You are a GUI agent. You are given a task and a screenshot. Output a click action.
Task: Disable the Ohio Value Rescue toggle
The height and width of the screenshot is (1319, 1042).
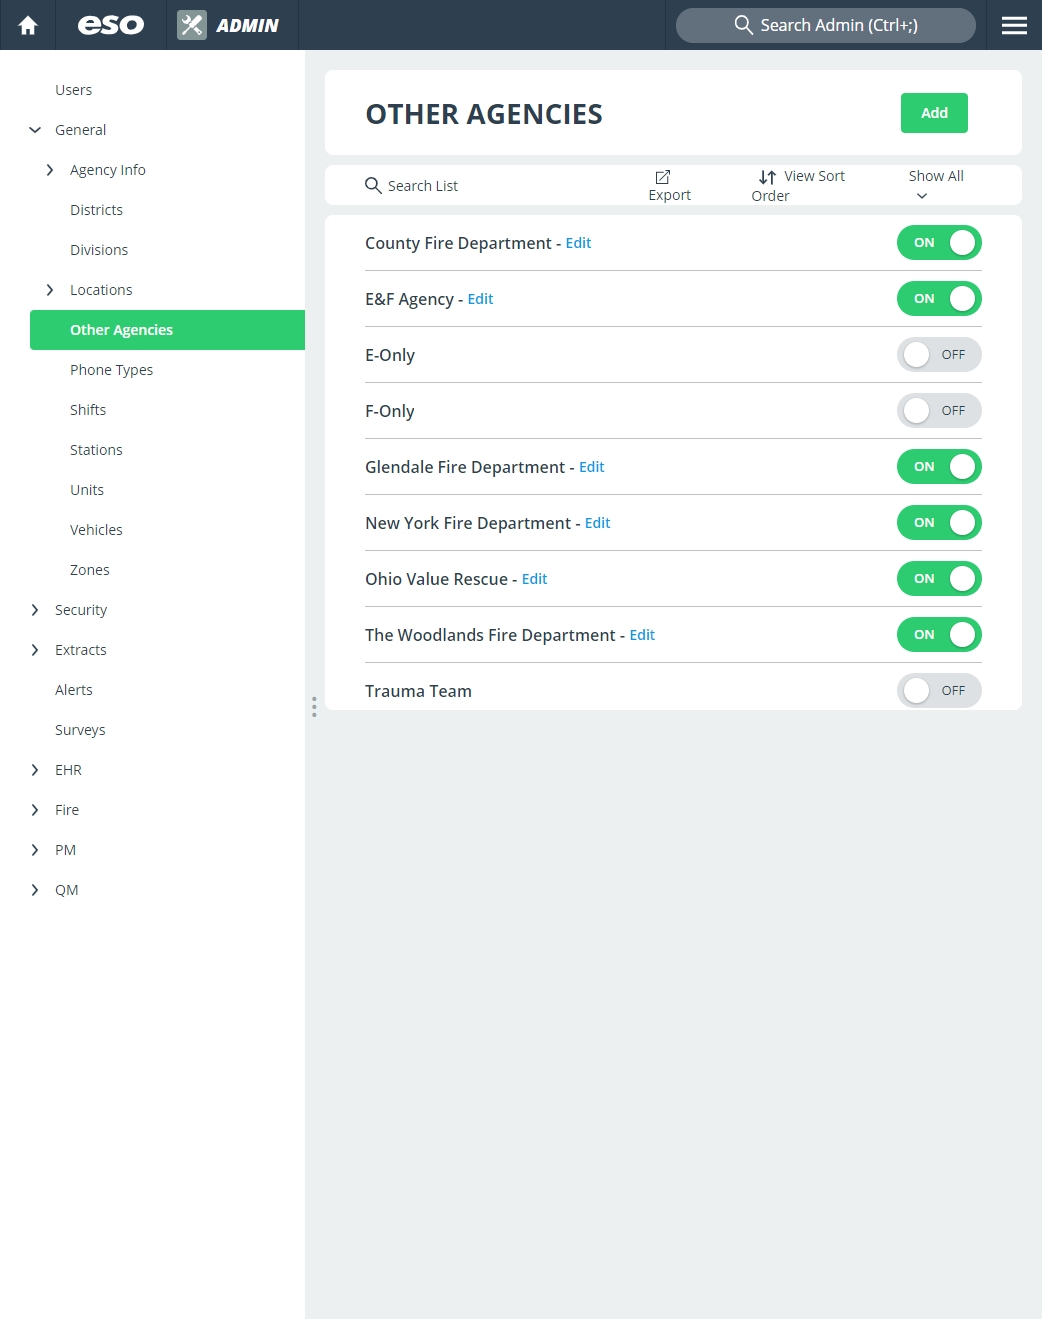939,579
